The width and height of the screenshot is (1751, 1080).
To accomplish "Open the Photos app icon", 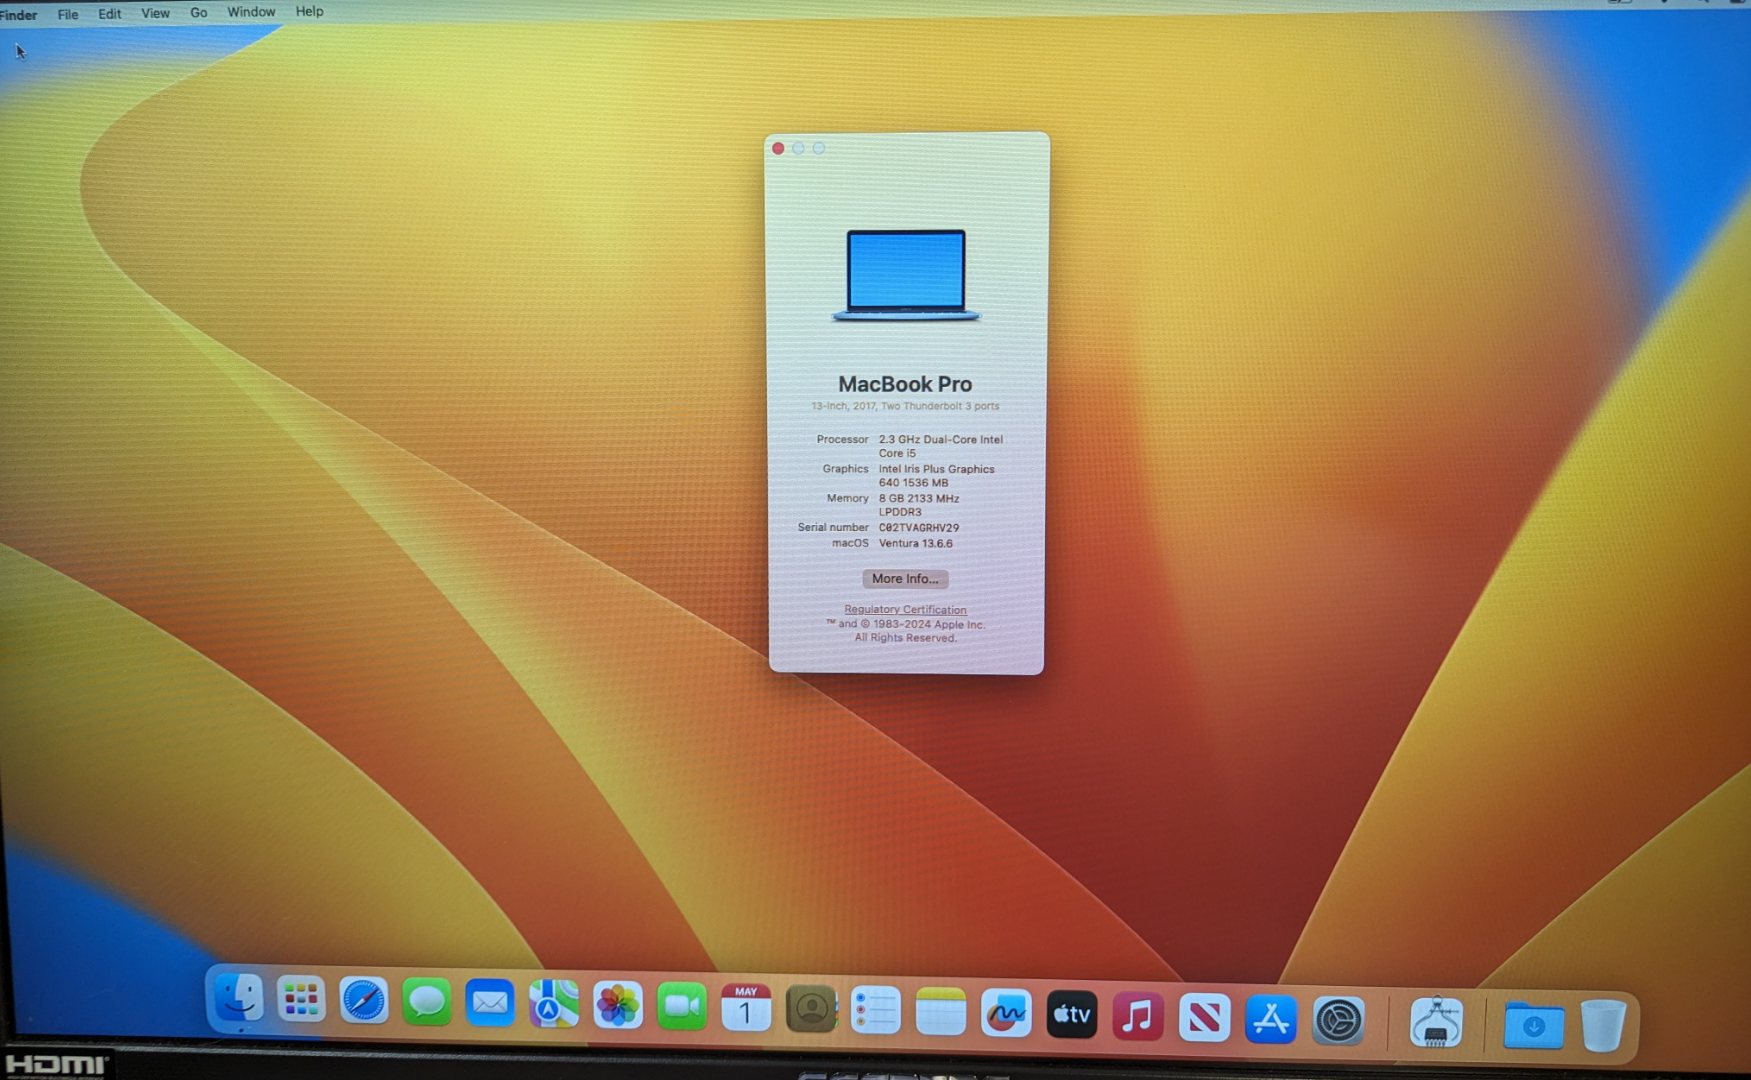I will [618, 1006].
